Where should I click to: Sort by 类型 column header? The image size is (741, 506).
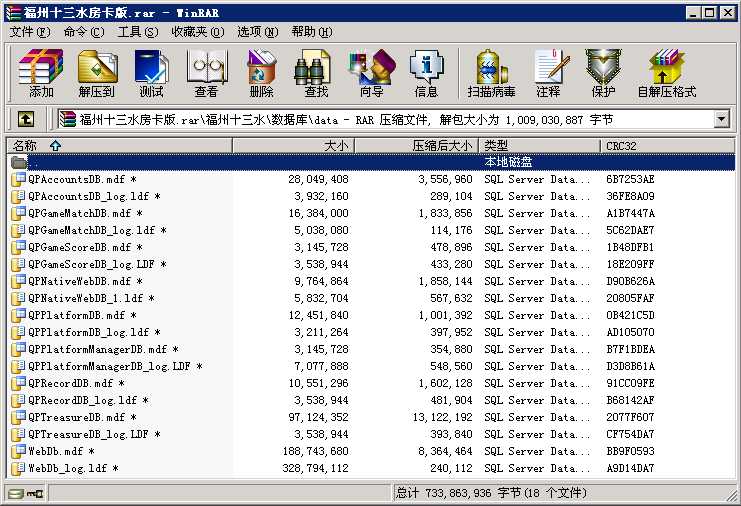[x=539, y=146]
